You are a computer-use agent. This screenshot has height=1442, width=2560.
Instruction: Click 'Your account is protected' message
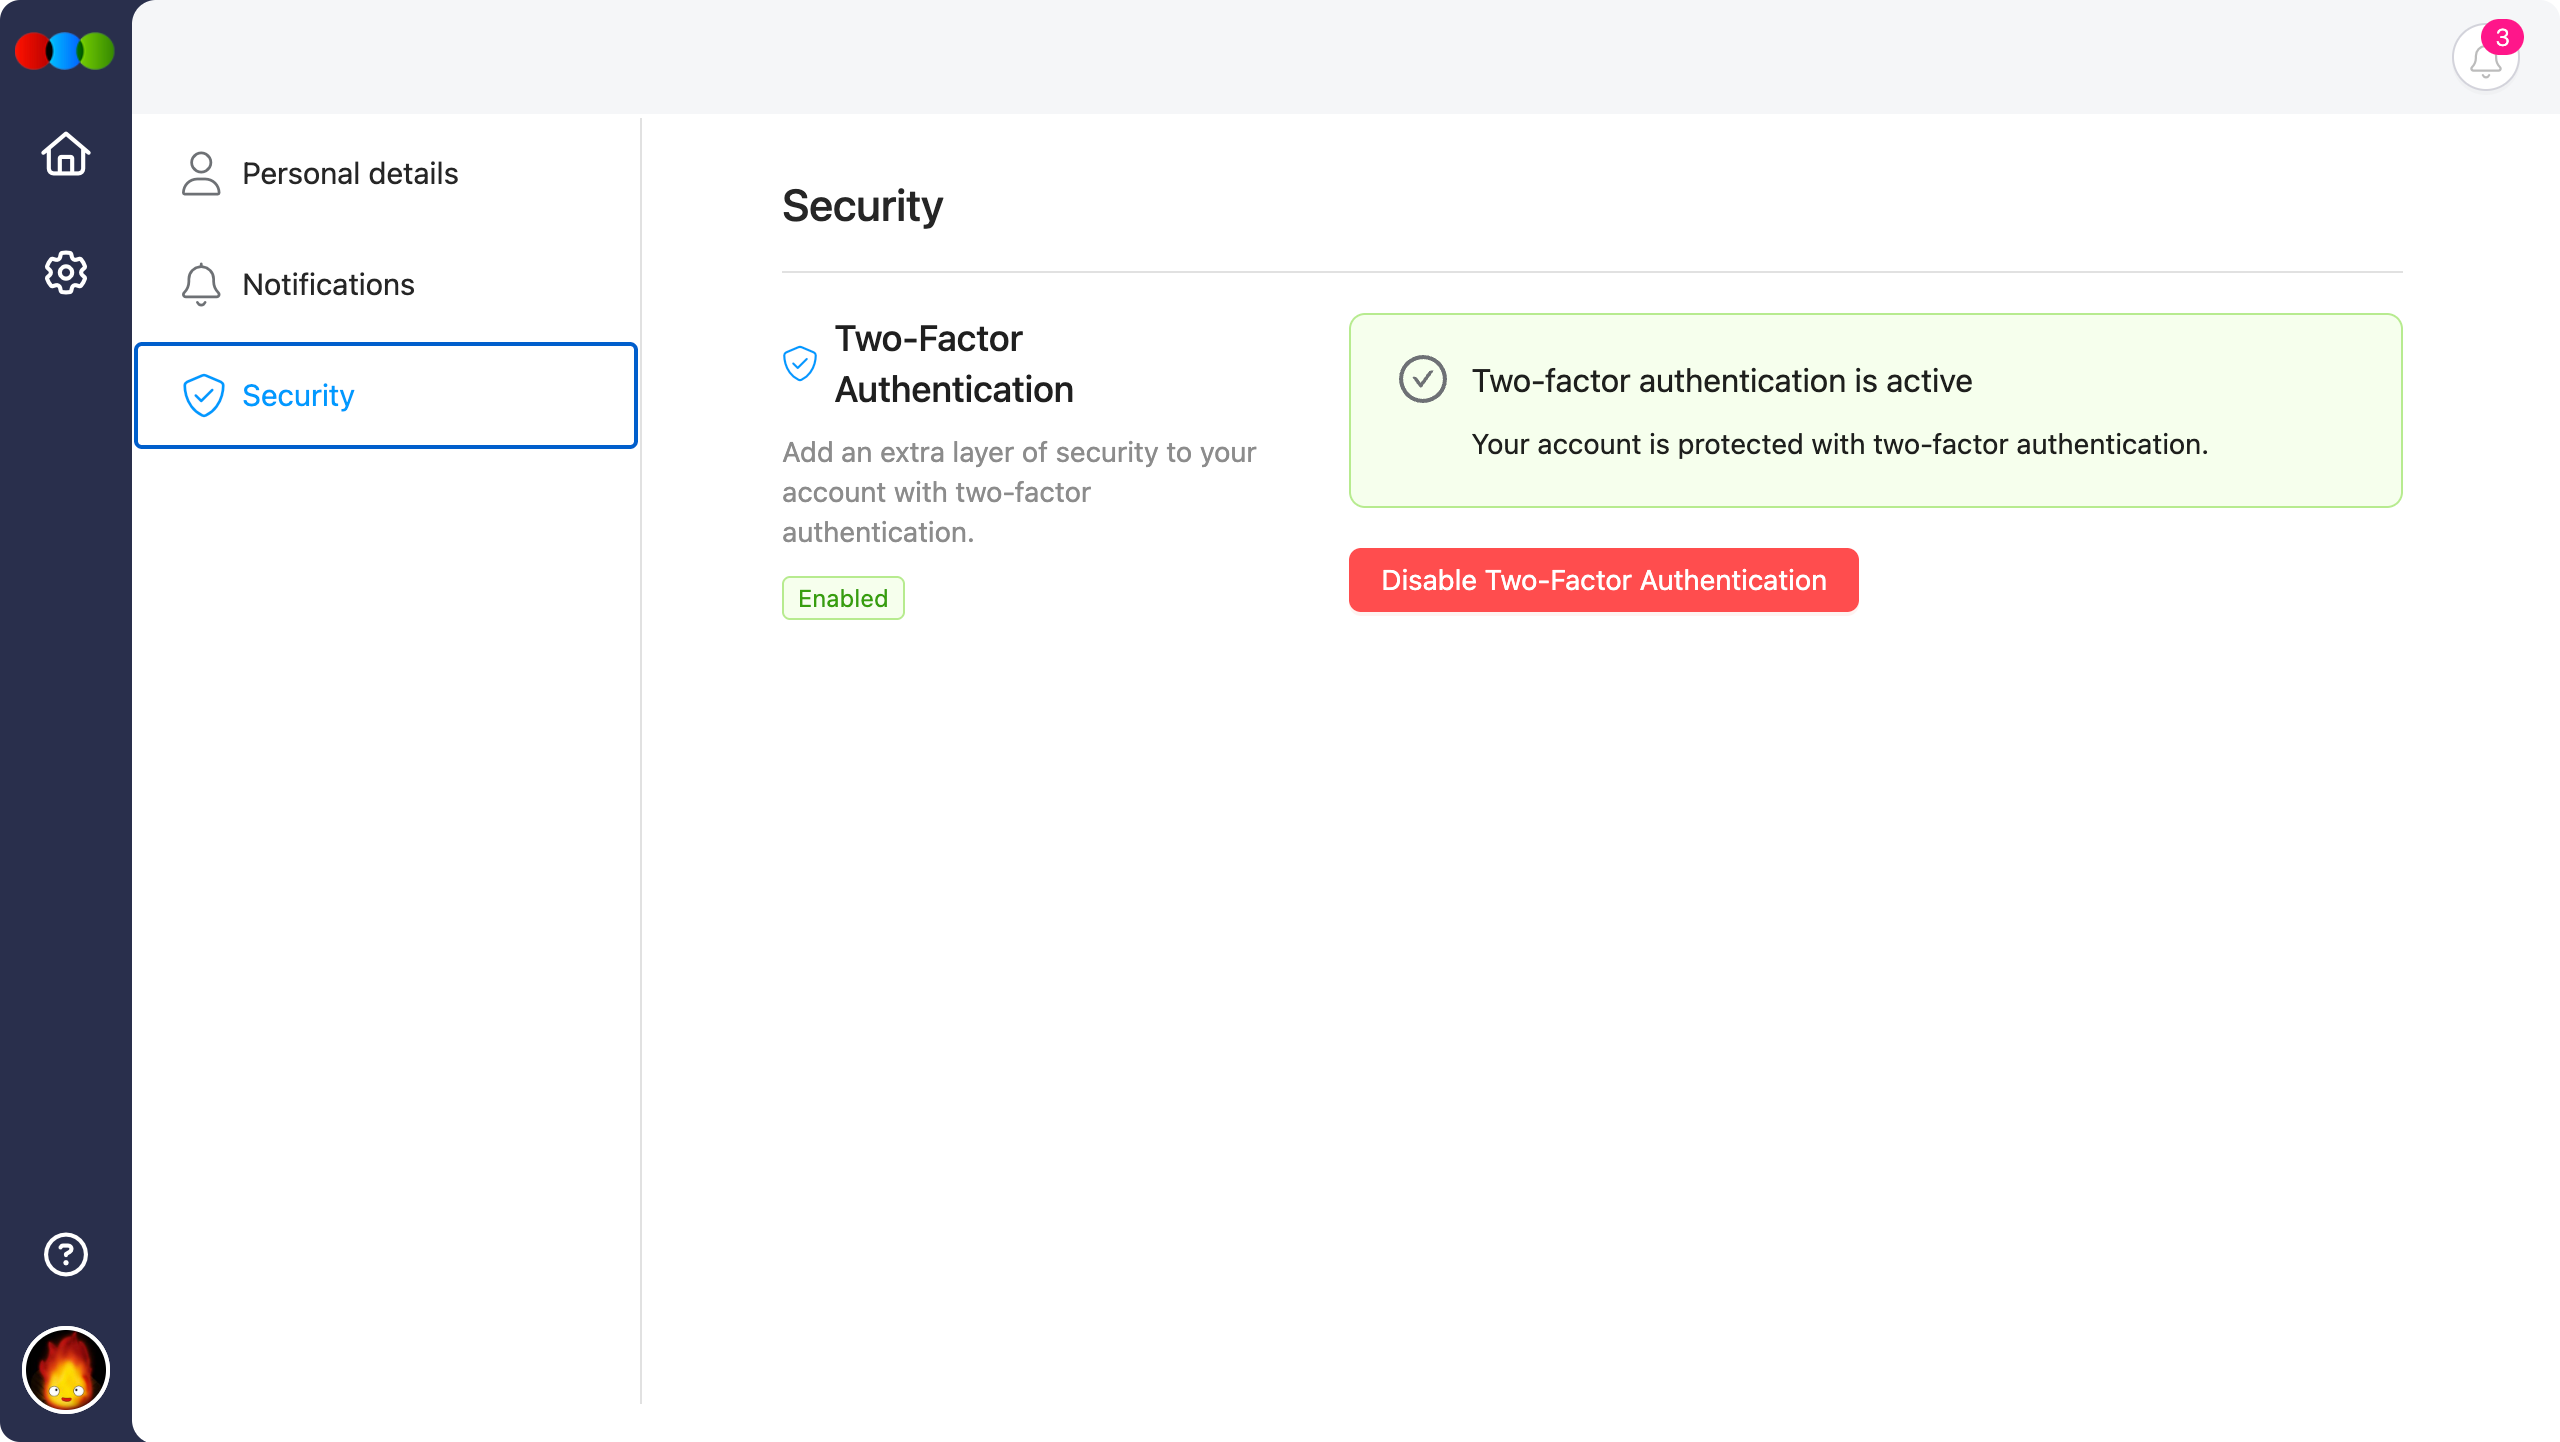click(x=1840, y=444)
